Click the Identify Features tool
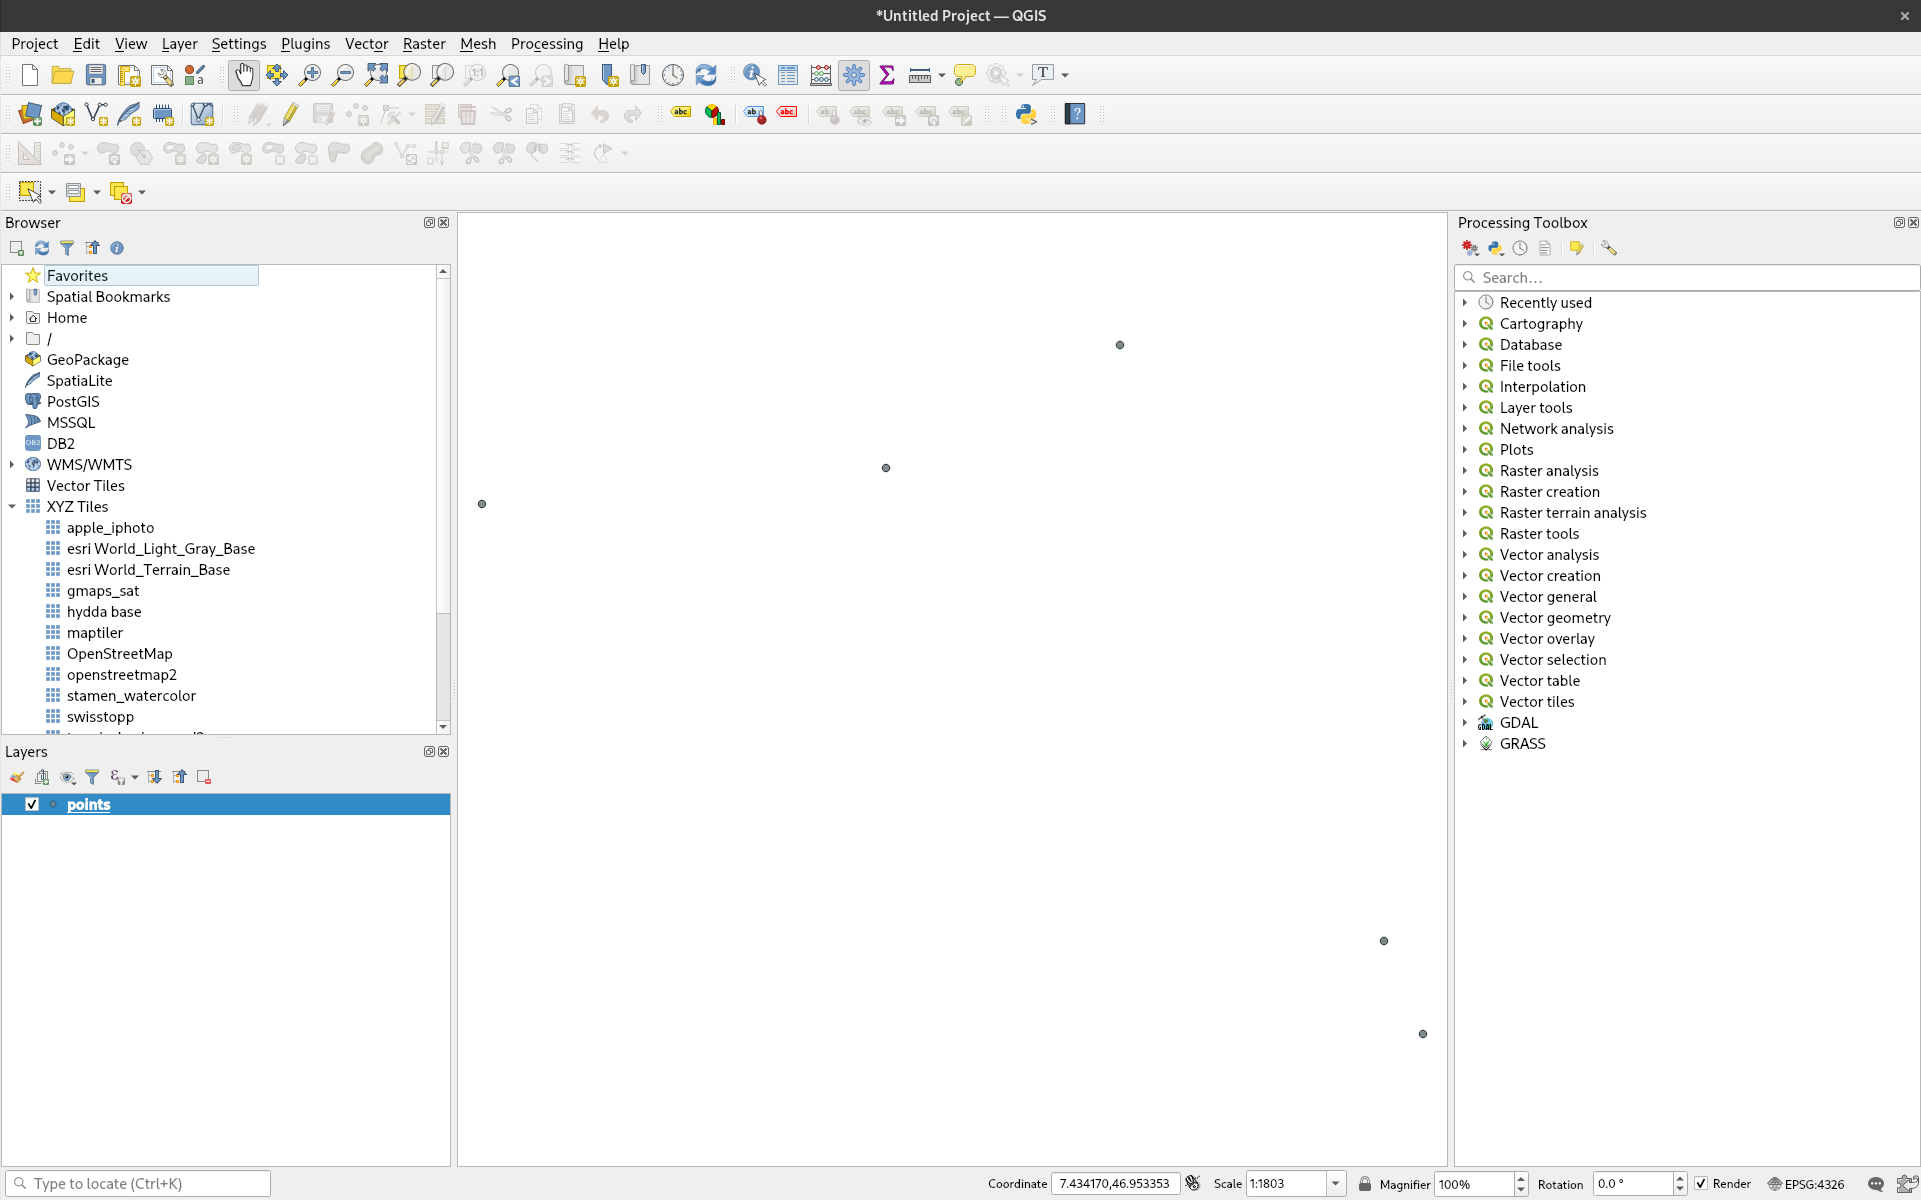1921x1200 pixels. [754, 75]
